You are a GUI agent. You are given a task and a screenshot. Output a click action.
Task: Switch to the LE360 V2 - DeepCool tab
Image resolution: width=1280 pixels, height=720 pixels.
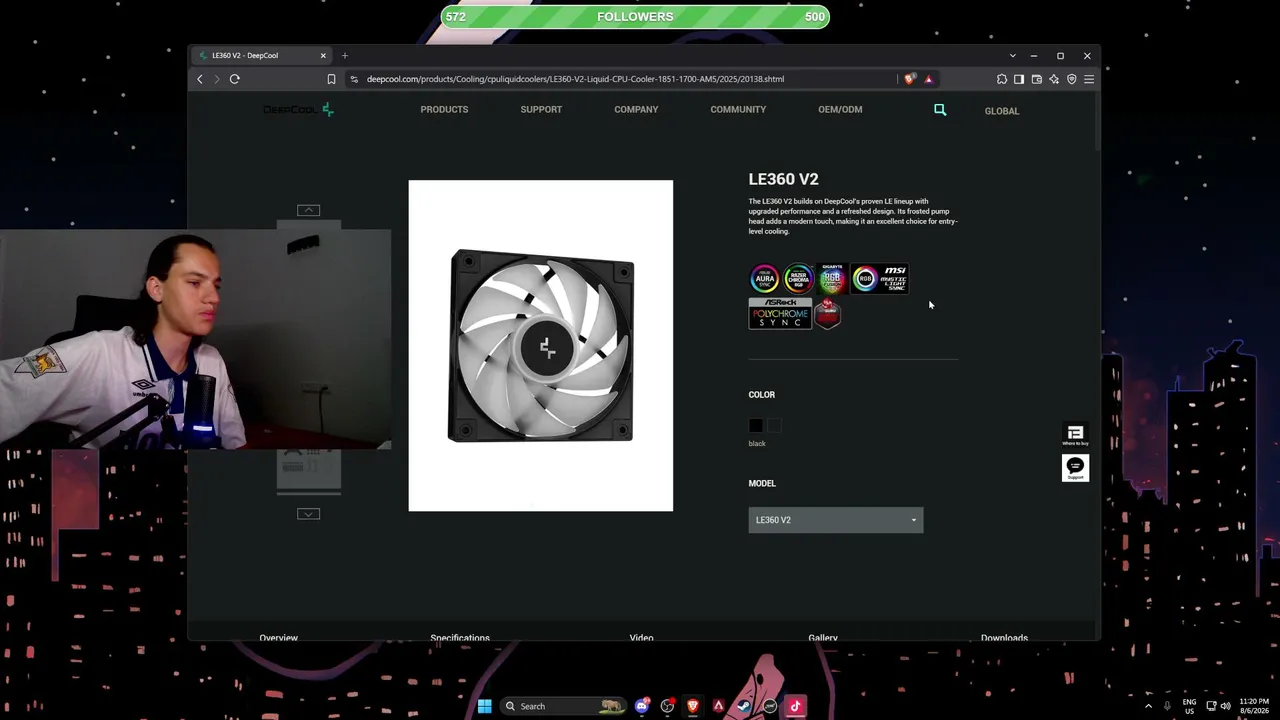click(260, 55)
